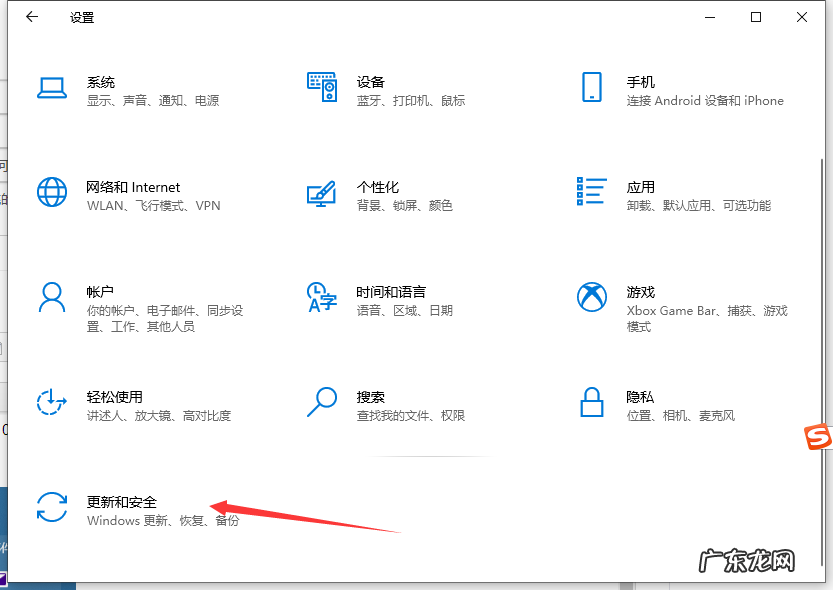
Task: Select the 时间和语言 clock icon
Action: [322, 297]
